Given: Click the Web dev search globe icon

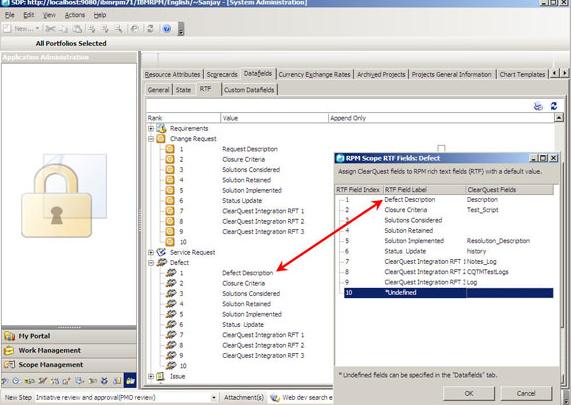Looking at the screenshot, I should click(275, 397).
